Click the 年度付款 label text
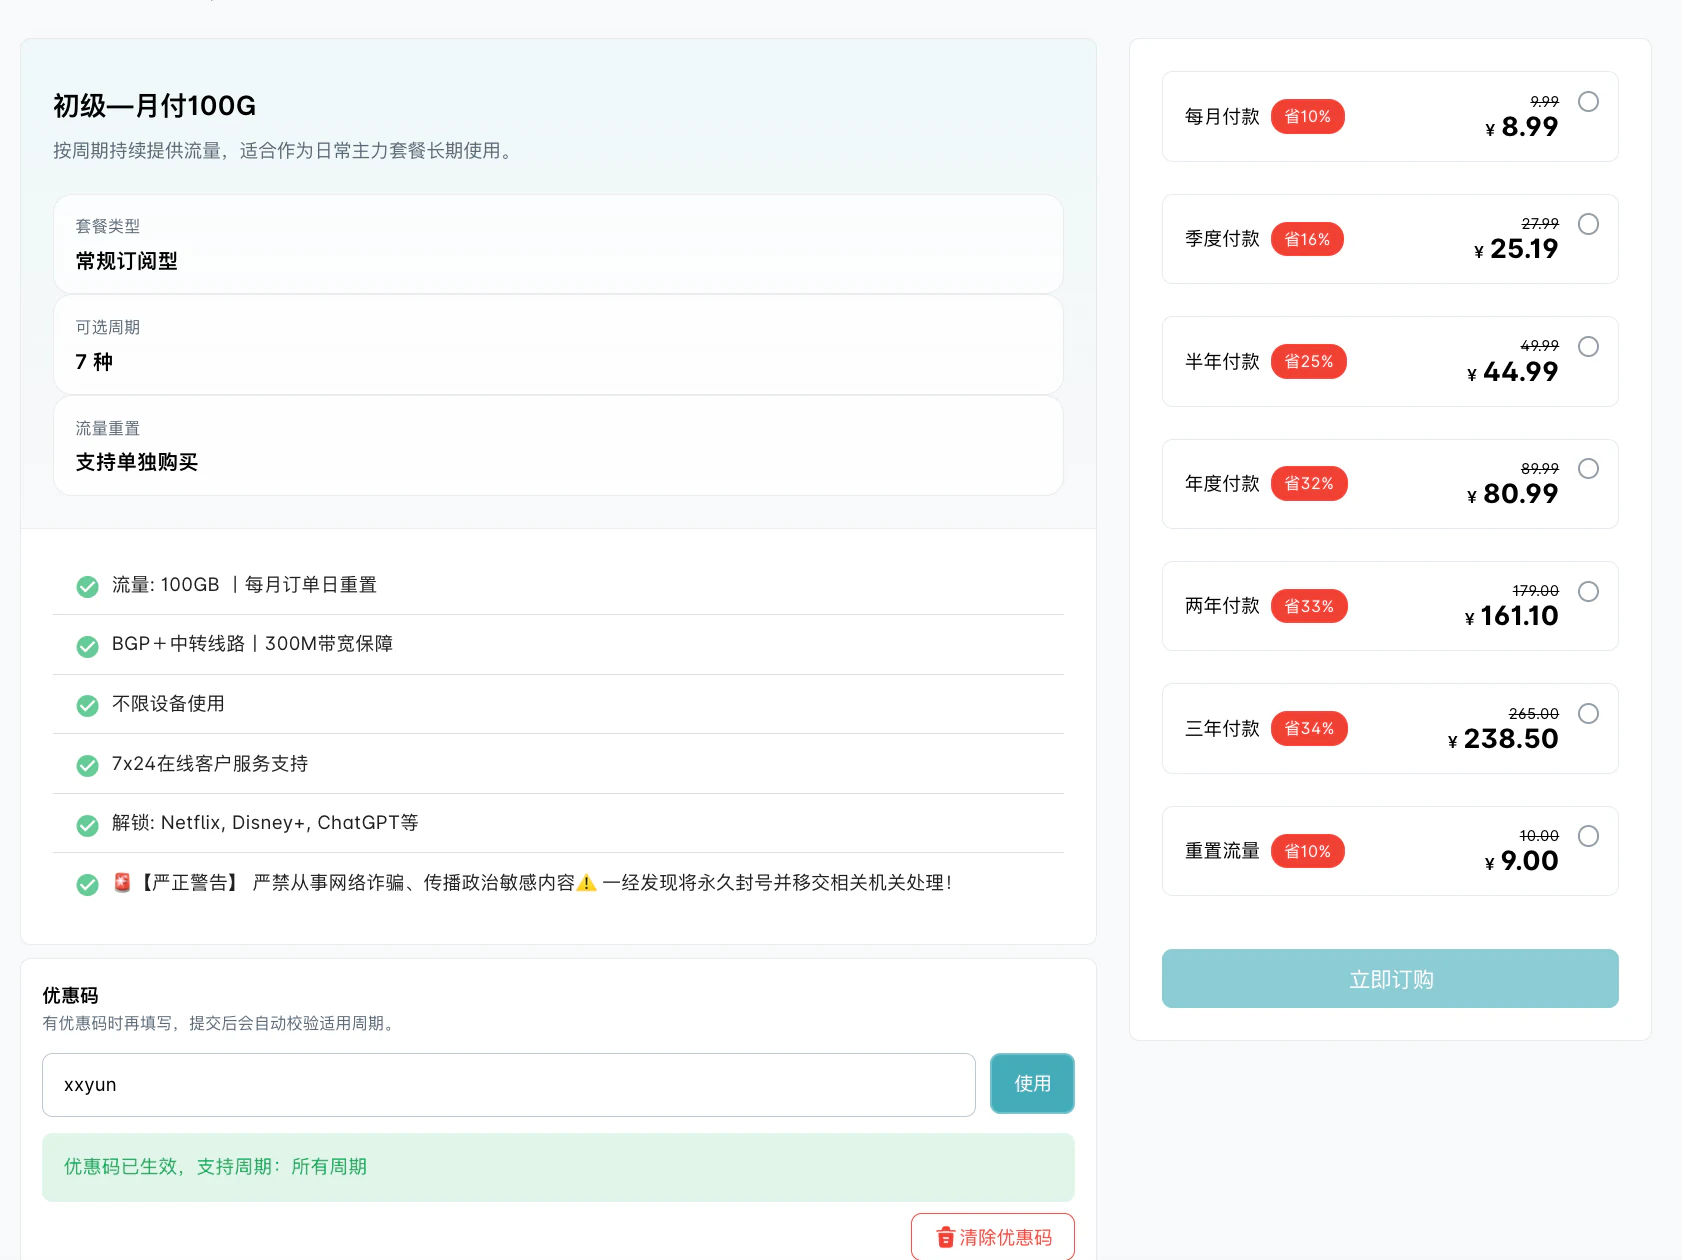This screenshot has width=1682, height=1260. pyautogui.click(x=1222, y=484)
